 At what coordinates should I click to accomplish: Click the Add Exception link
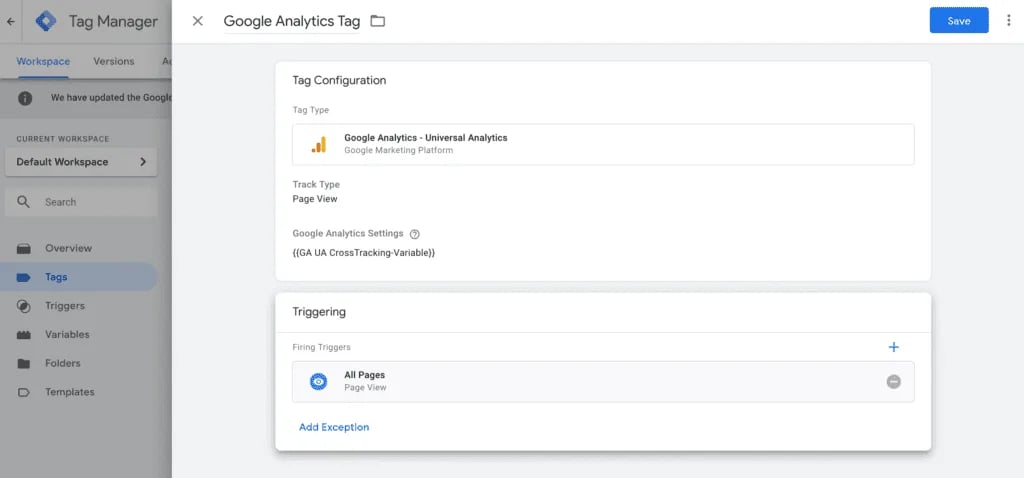click(x=334, y=427)
